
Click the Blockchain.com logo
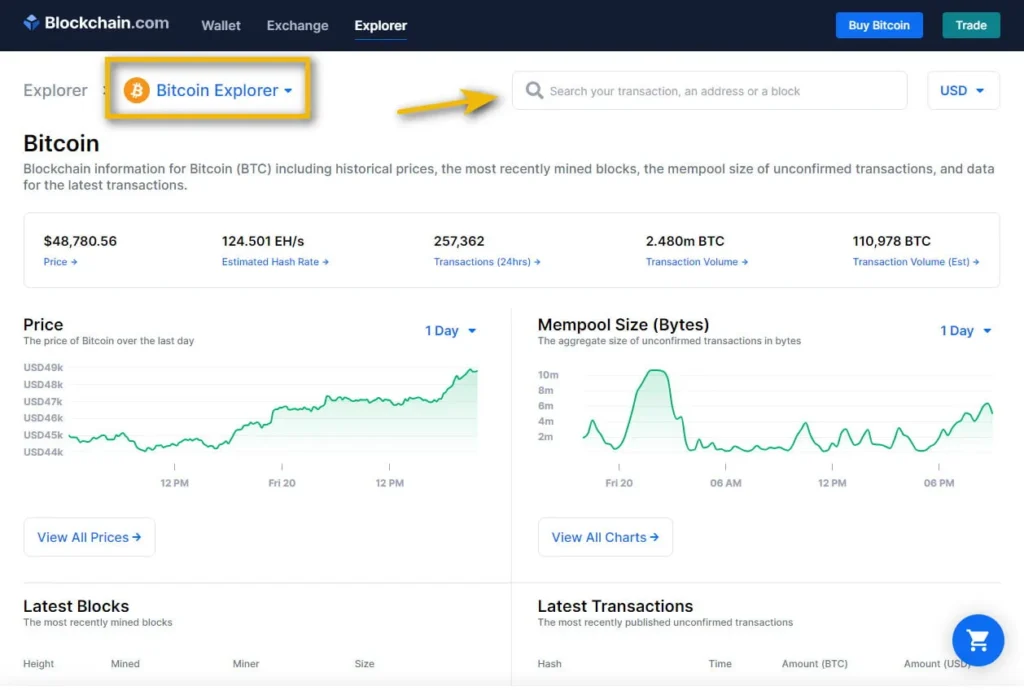[x=96, y=24]
